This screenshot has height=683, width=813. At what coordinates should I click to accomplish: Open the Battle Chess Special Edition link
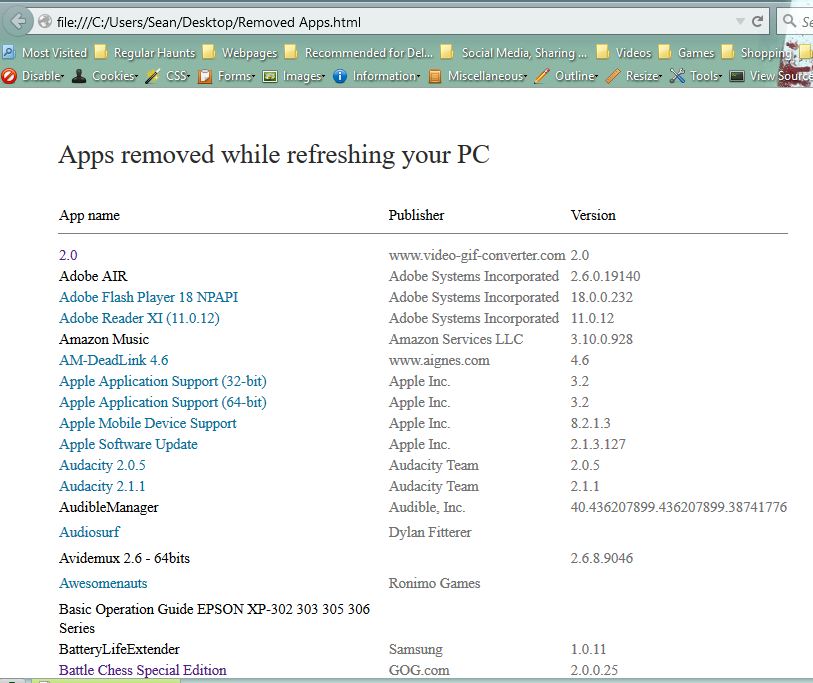click(143, 670)
